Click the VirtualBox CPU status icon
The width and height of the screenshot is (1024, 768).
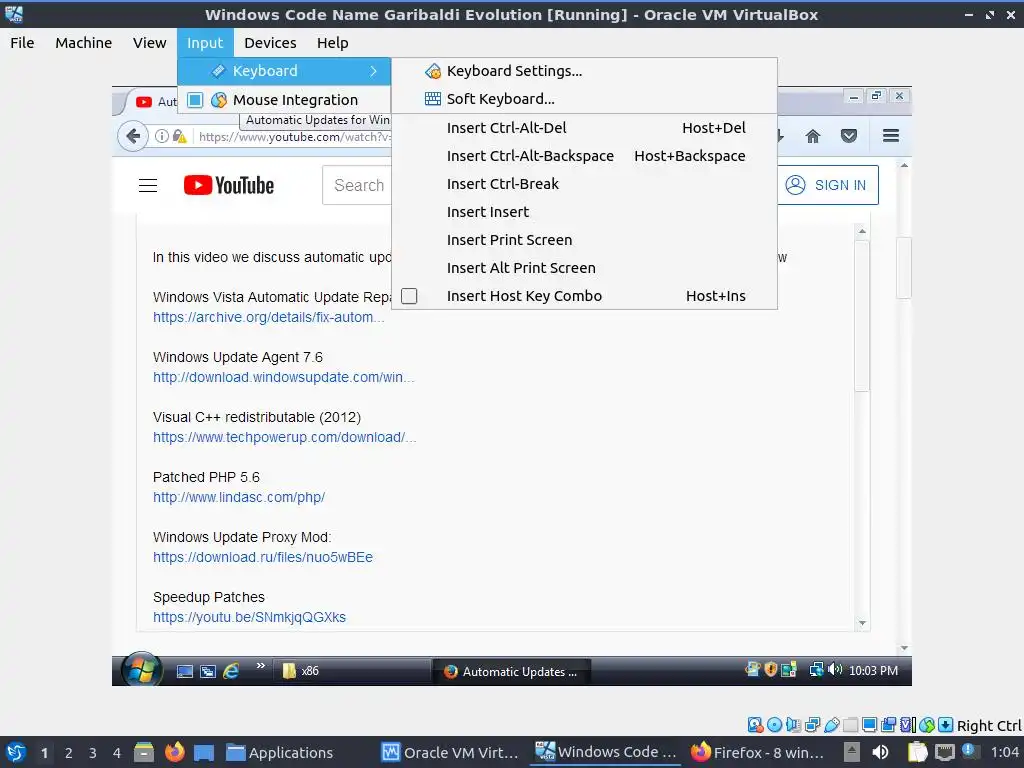coord(908,725)
